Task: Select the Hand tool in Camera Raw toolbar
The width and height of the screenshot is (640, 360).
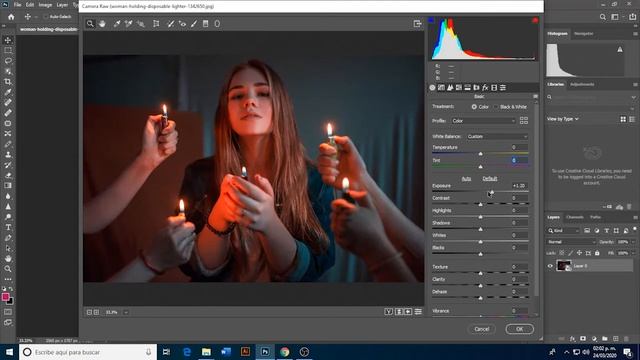Action: click(102, 24)
